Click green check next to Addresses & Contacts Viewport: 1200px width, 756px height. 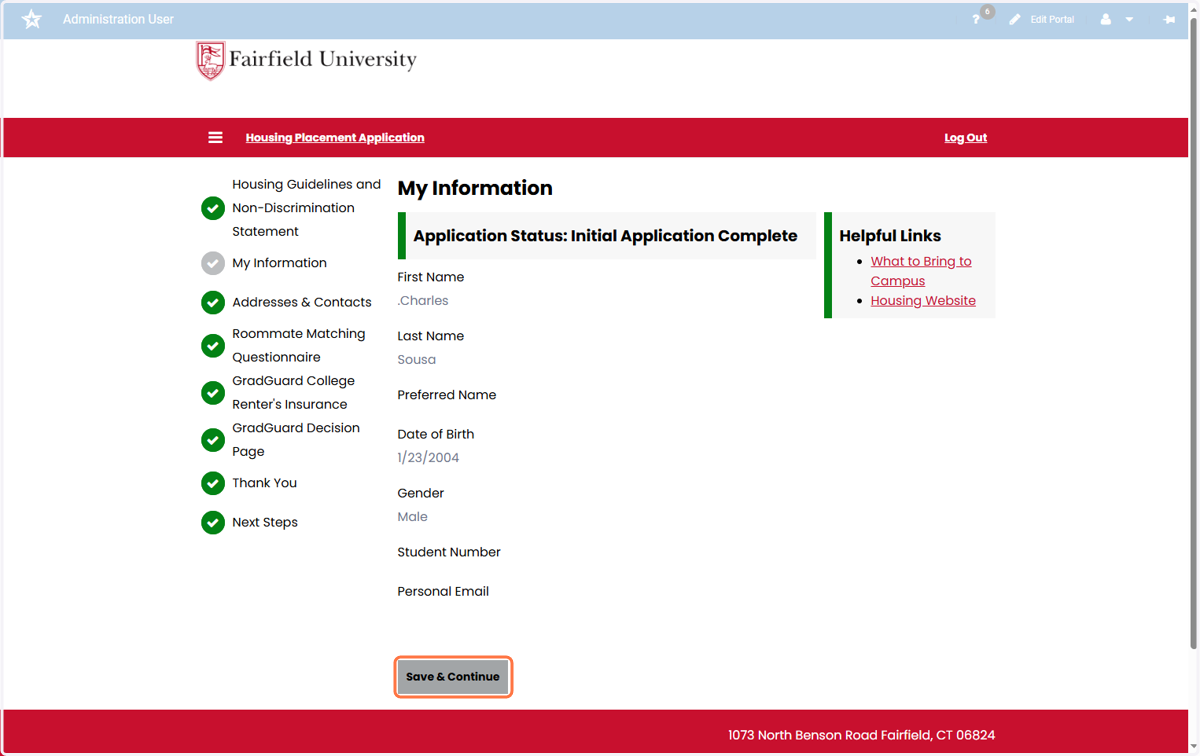213,302
